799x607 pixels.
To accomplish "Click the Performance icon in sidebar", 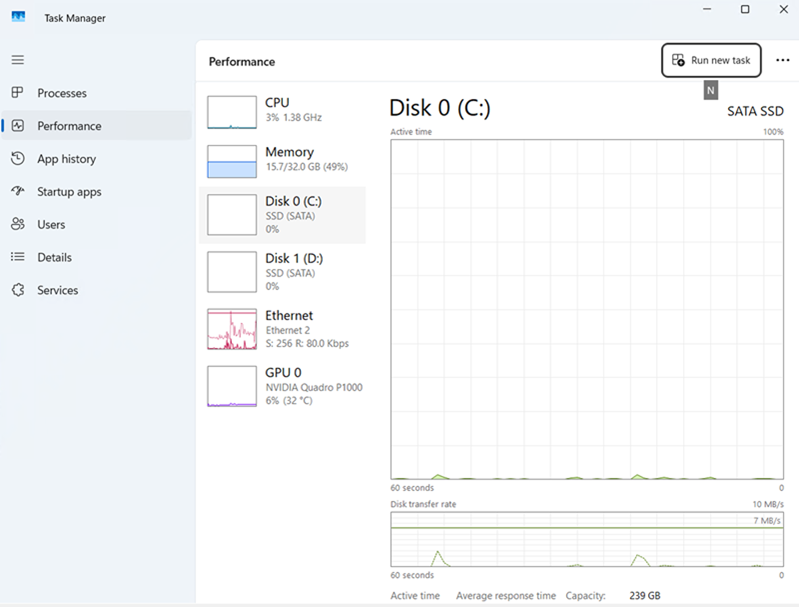I will 17,126.
